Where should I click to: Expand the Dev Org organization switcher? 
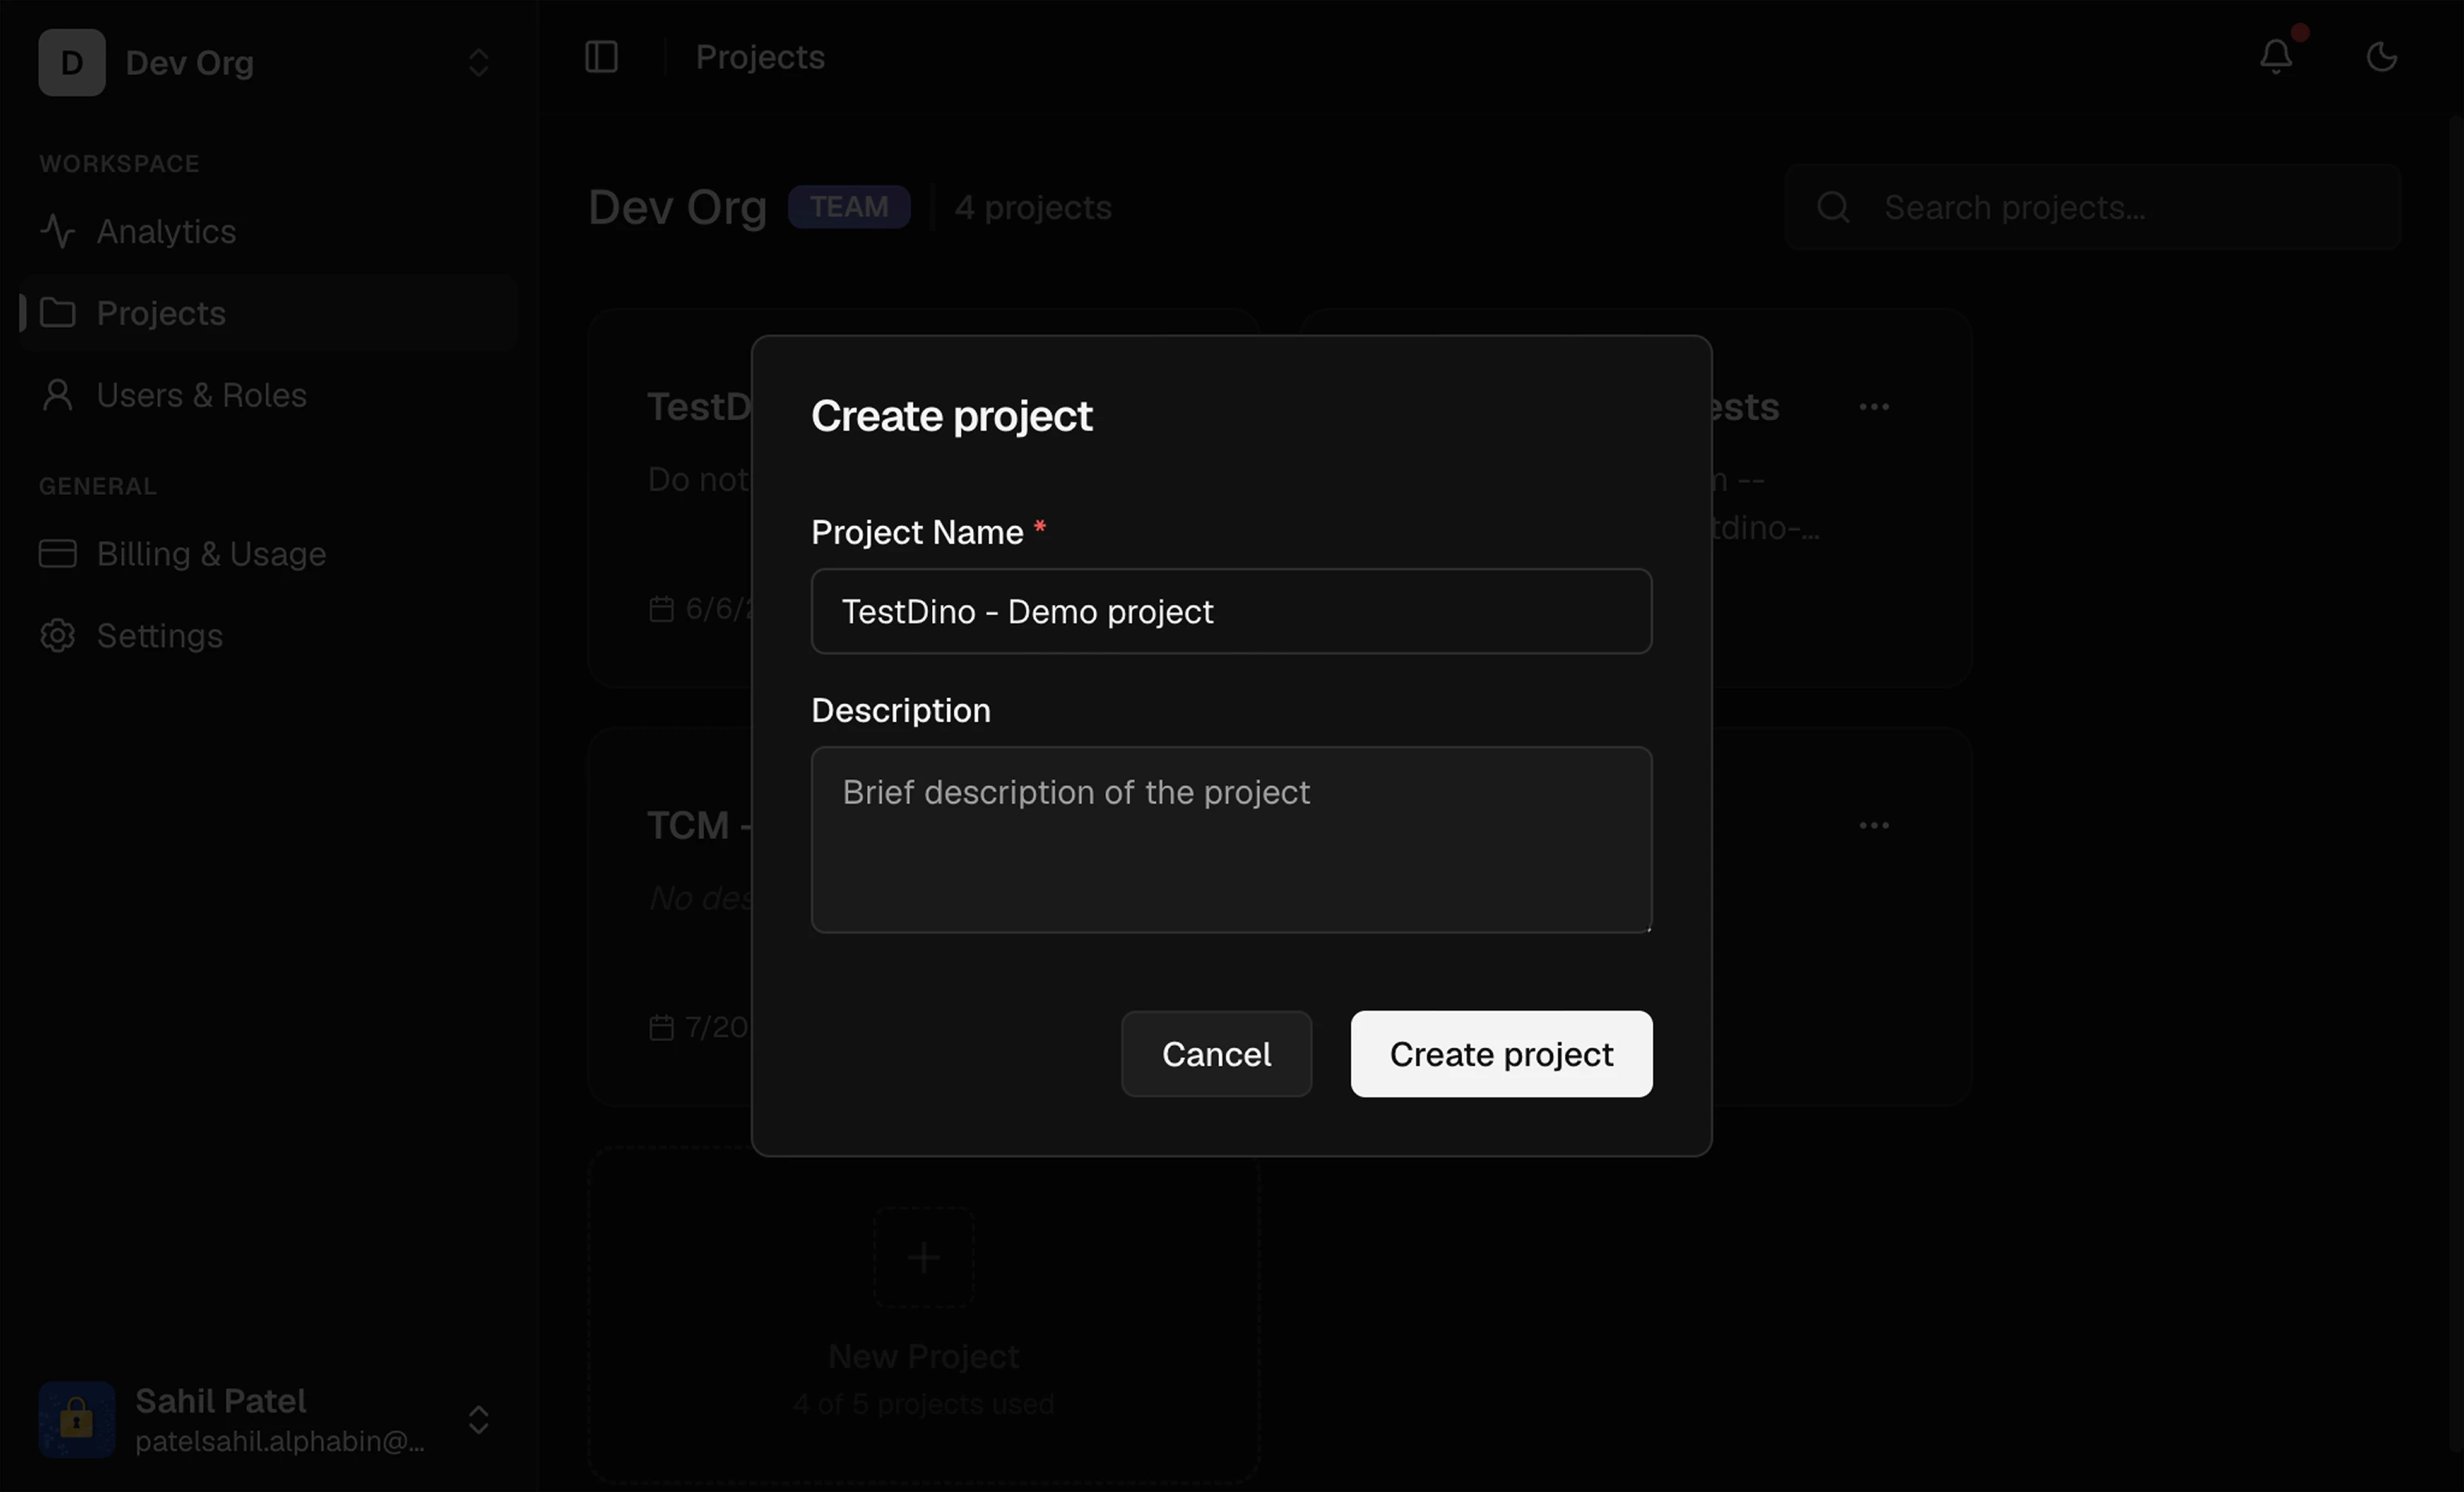(478, 63)
